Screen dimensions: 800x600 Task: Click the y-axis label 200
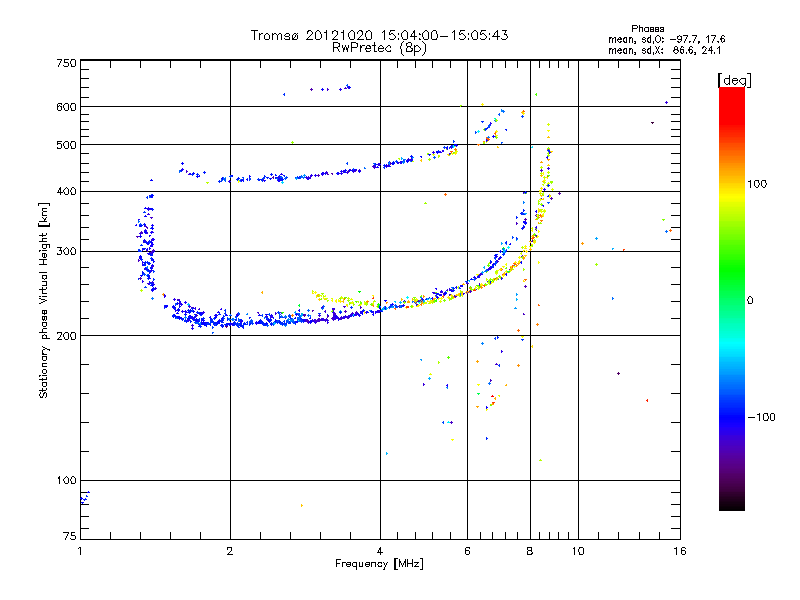(x=66, y=336)
